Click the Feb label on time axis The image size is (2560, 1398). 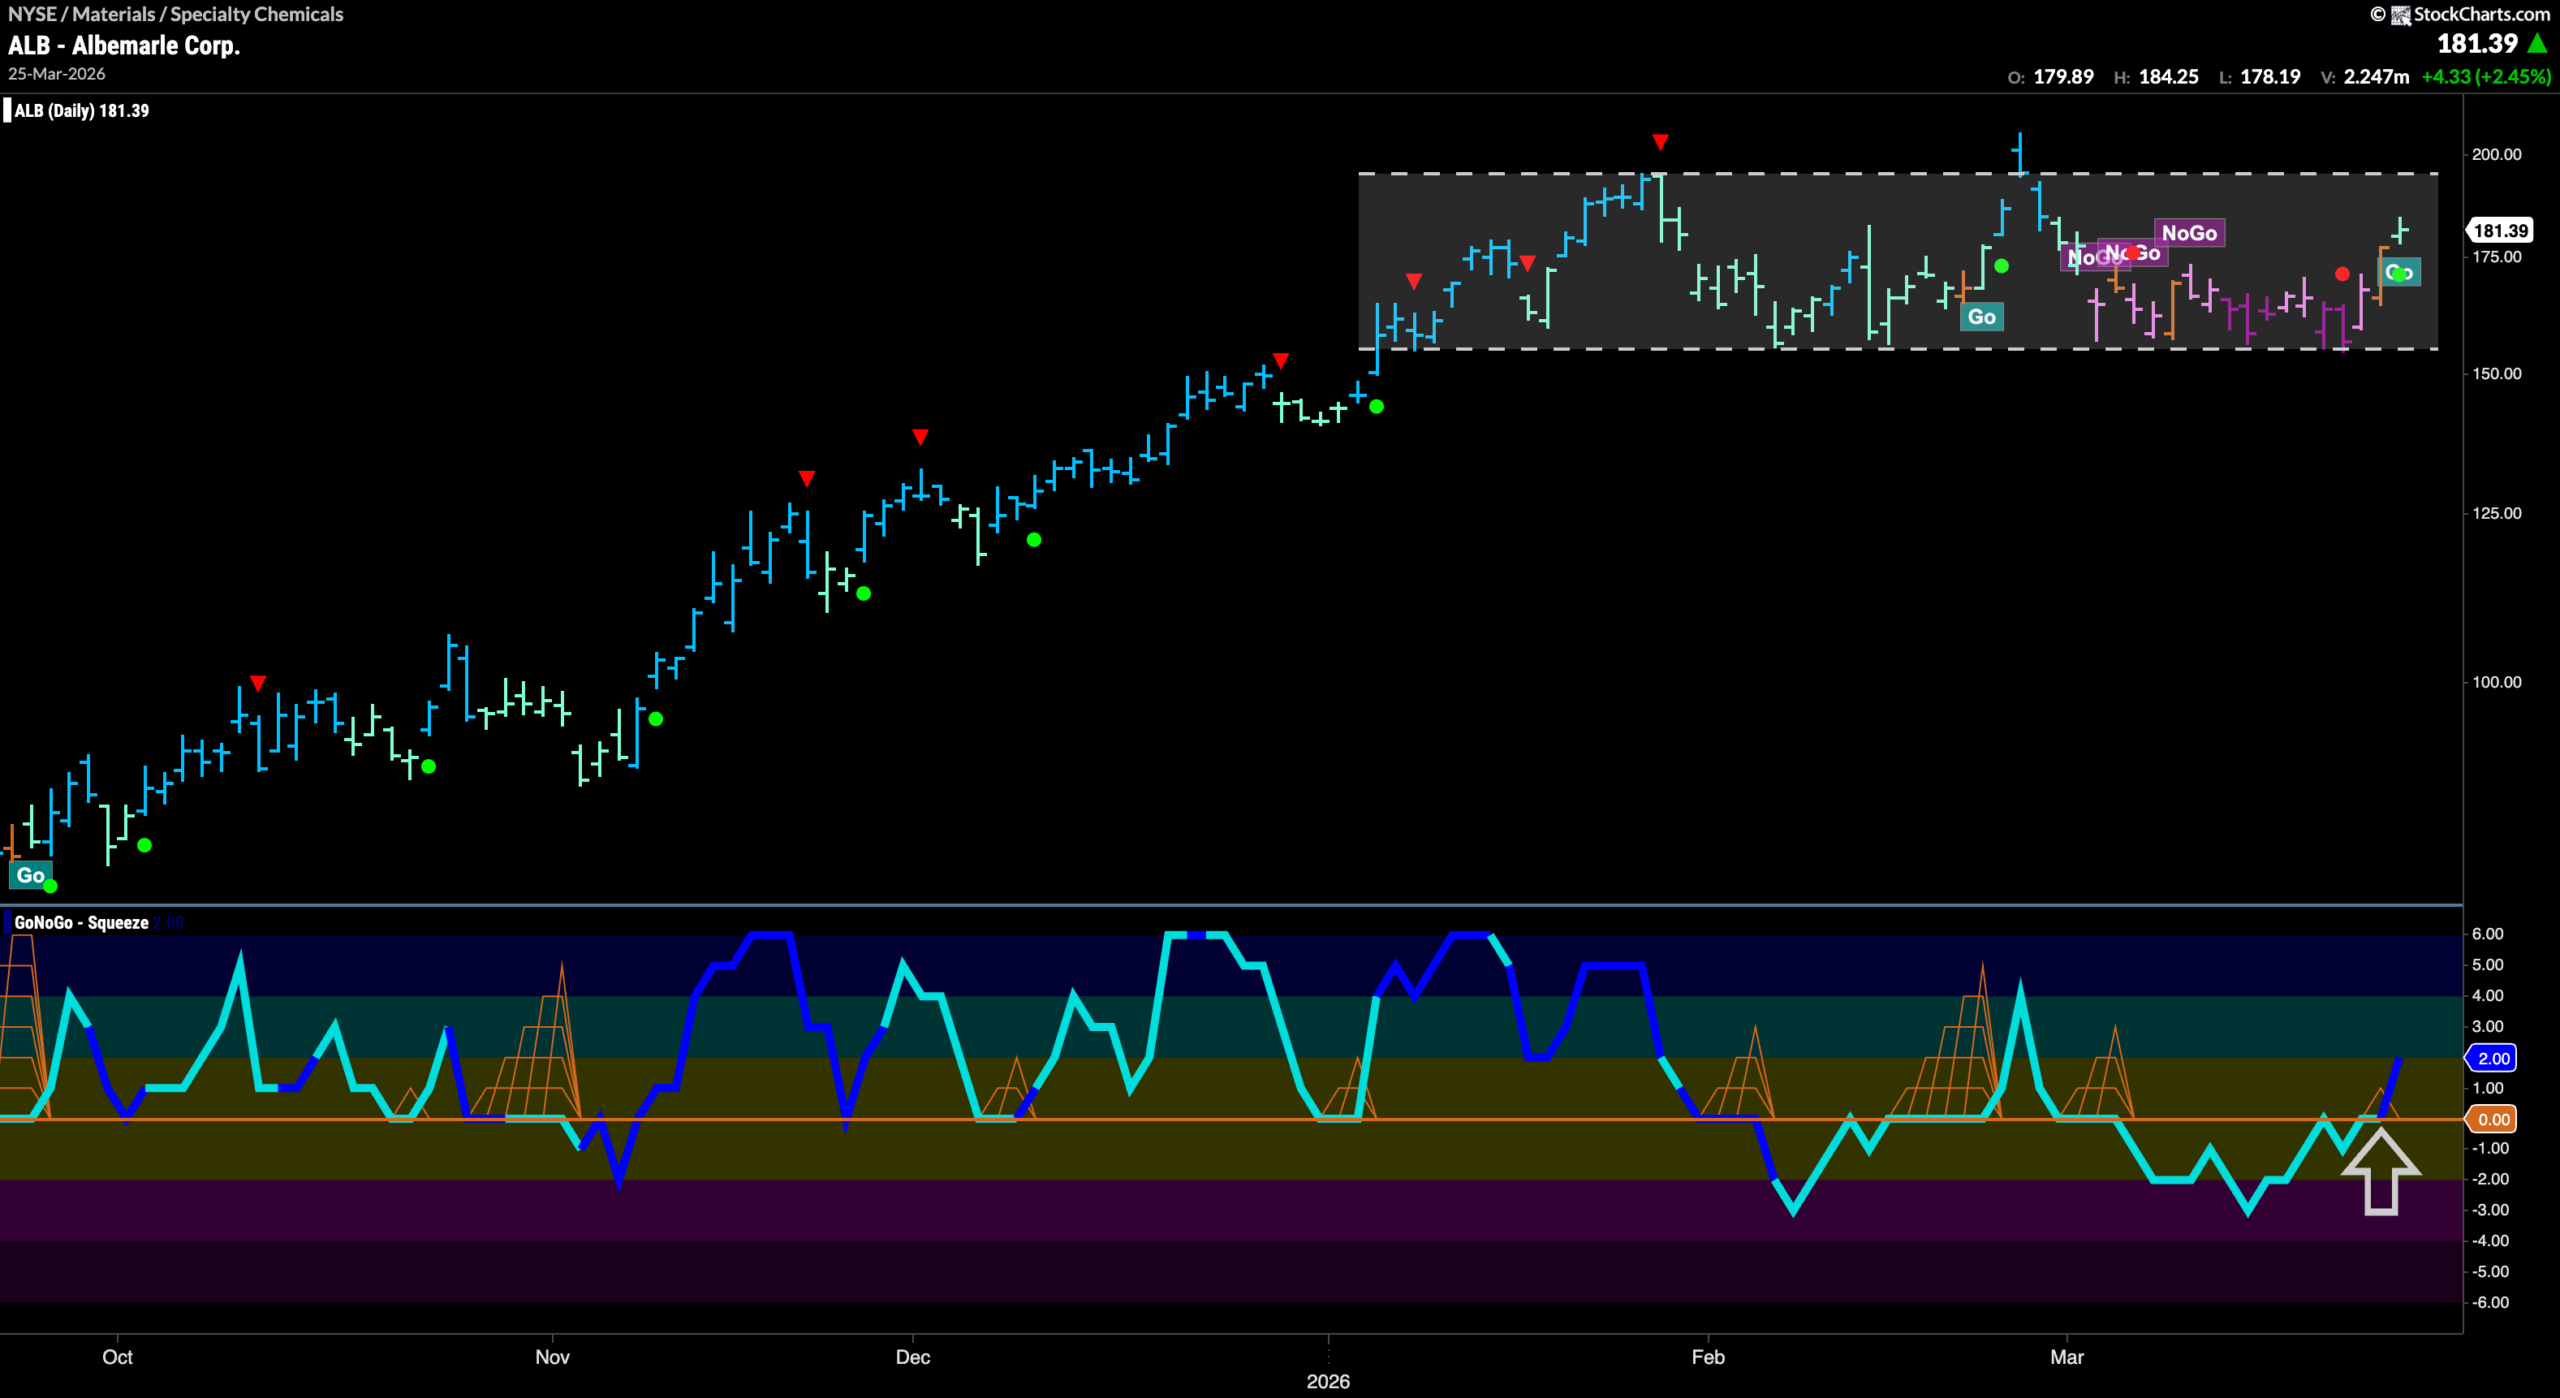(x=1708, y=1357)
